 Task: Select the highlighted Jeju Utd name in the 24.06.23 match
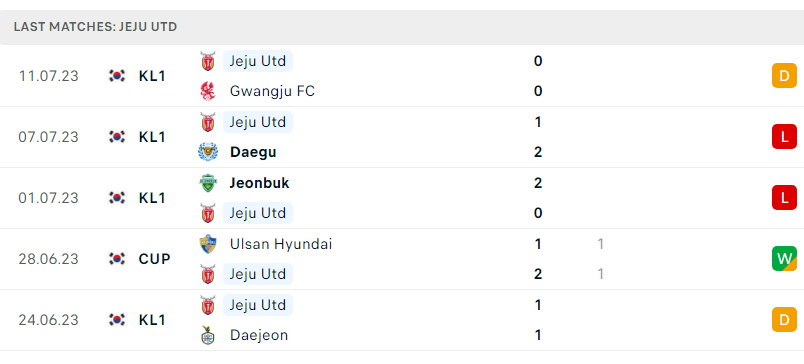tap(257, 305)
